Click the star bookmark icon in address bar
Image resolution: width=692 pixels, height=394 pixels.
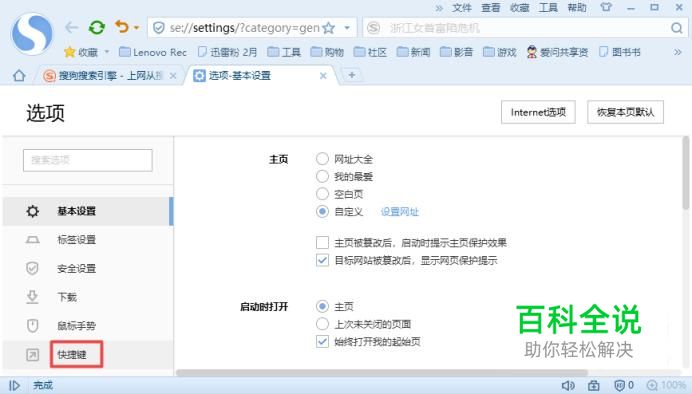click(328, 28)
